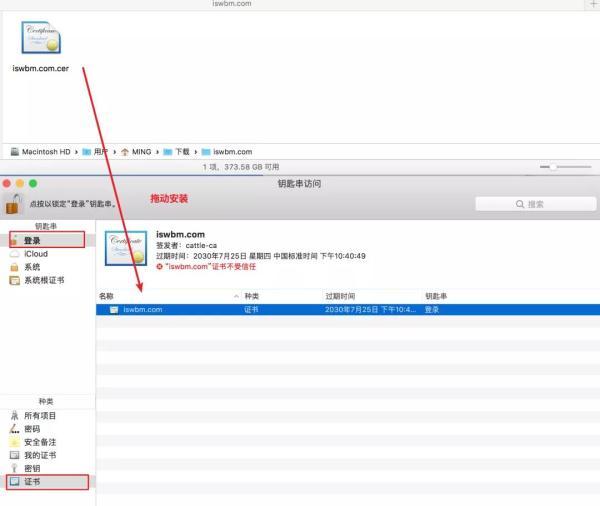
Task: Click the 系统 padlock icon in sidebar
Action: pos(14,267)
